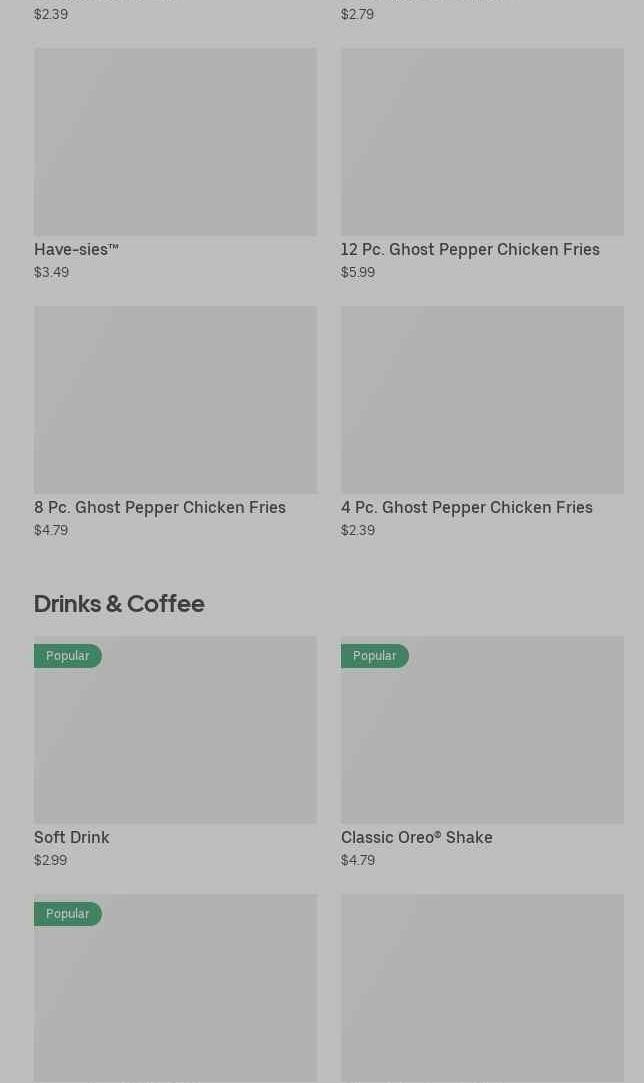This screenshot has width=644, height=1083.
Task: Open the 8 Pc. Ghost Pepper Chicken Fries image
Action: [x=175, y=400]
